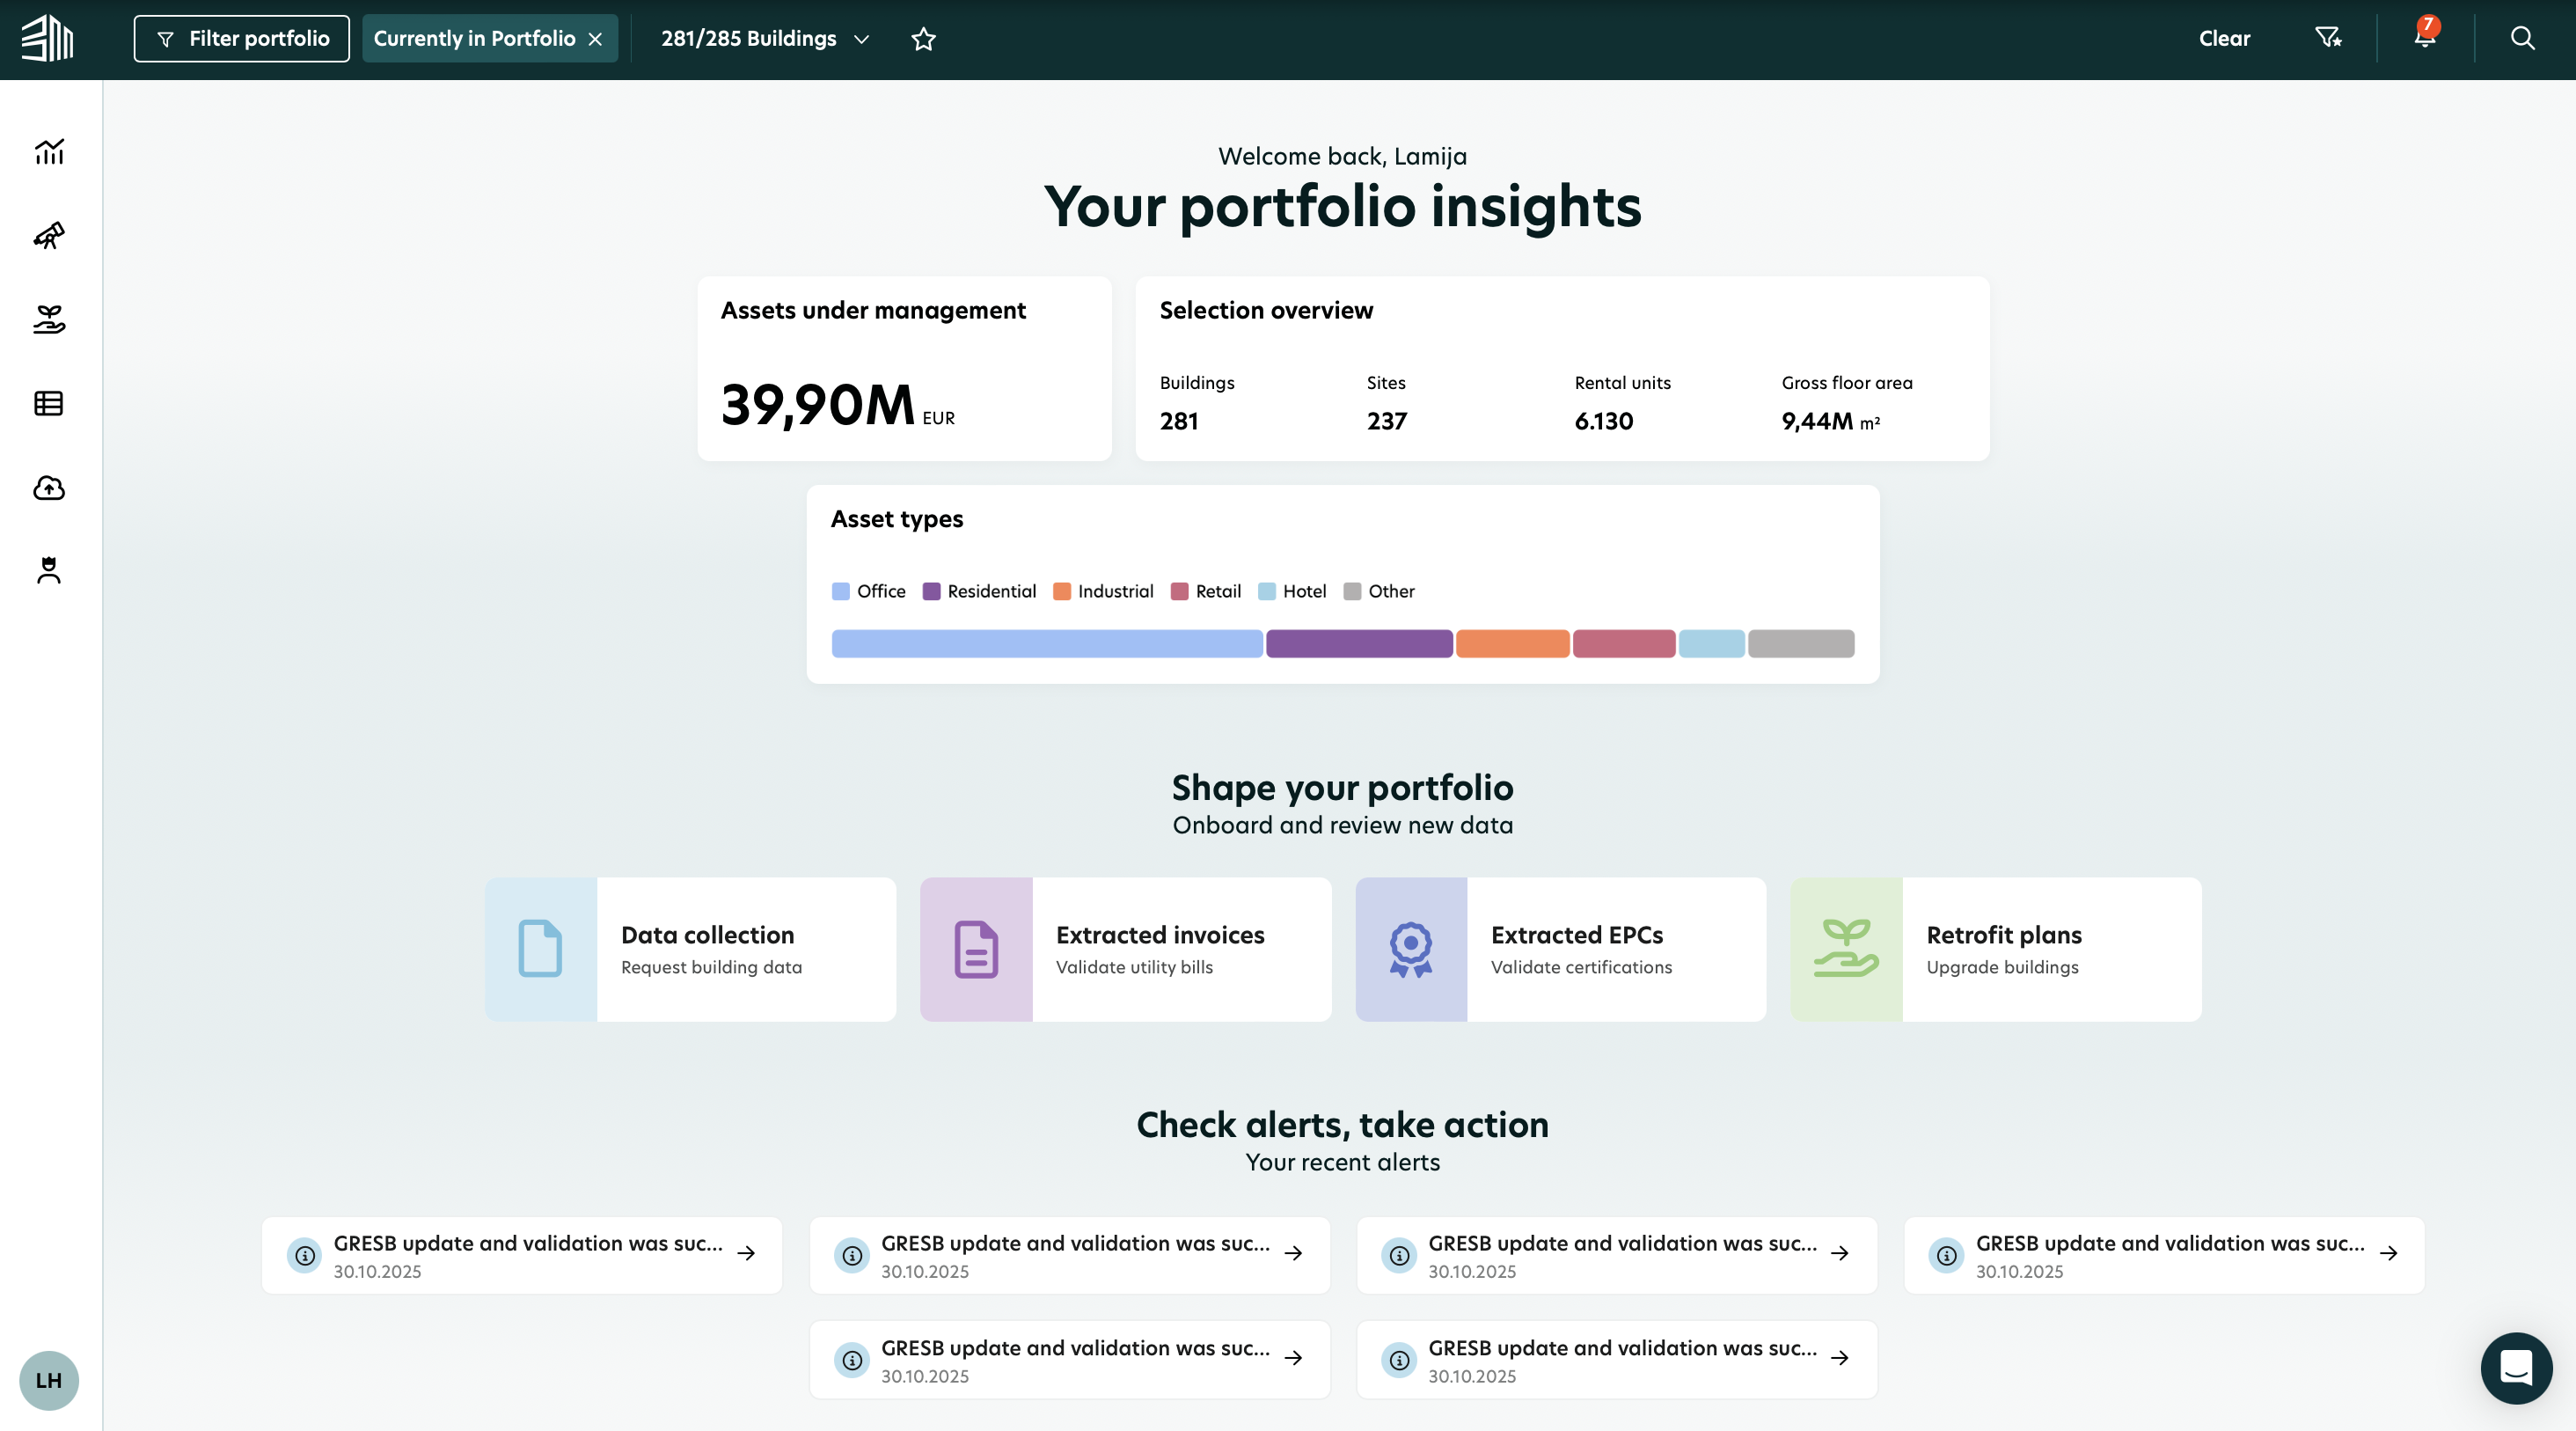Open the analytics chart sidebar icon
2576x1431 pixels.
[x=49, y=151]
